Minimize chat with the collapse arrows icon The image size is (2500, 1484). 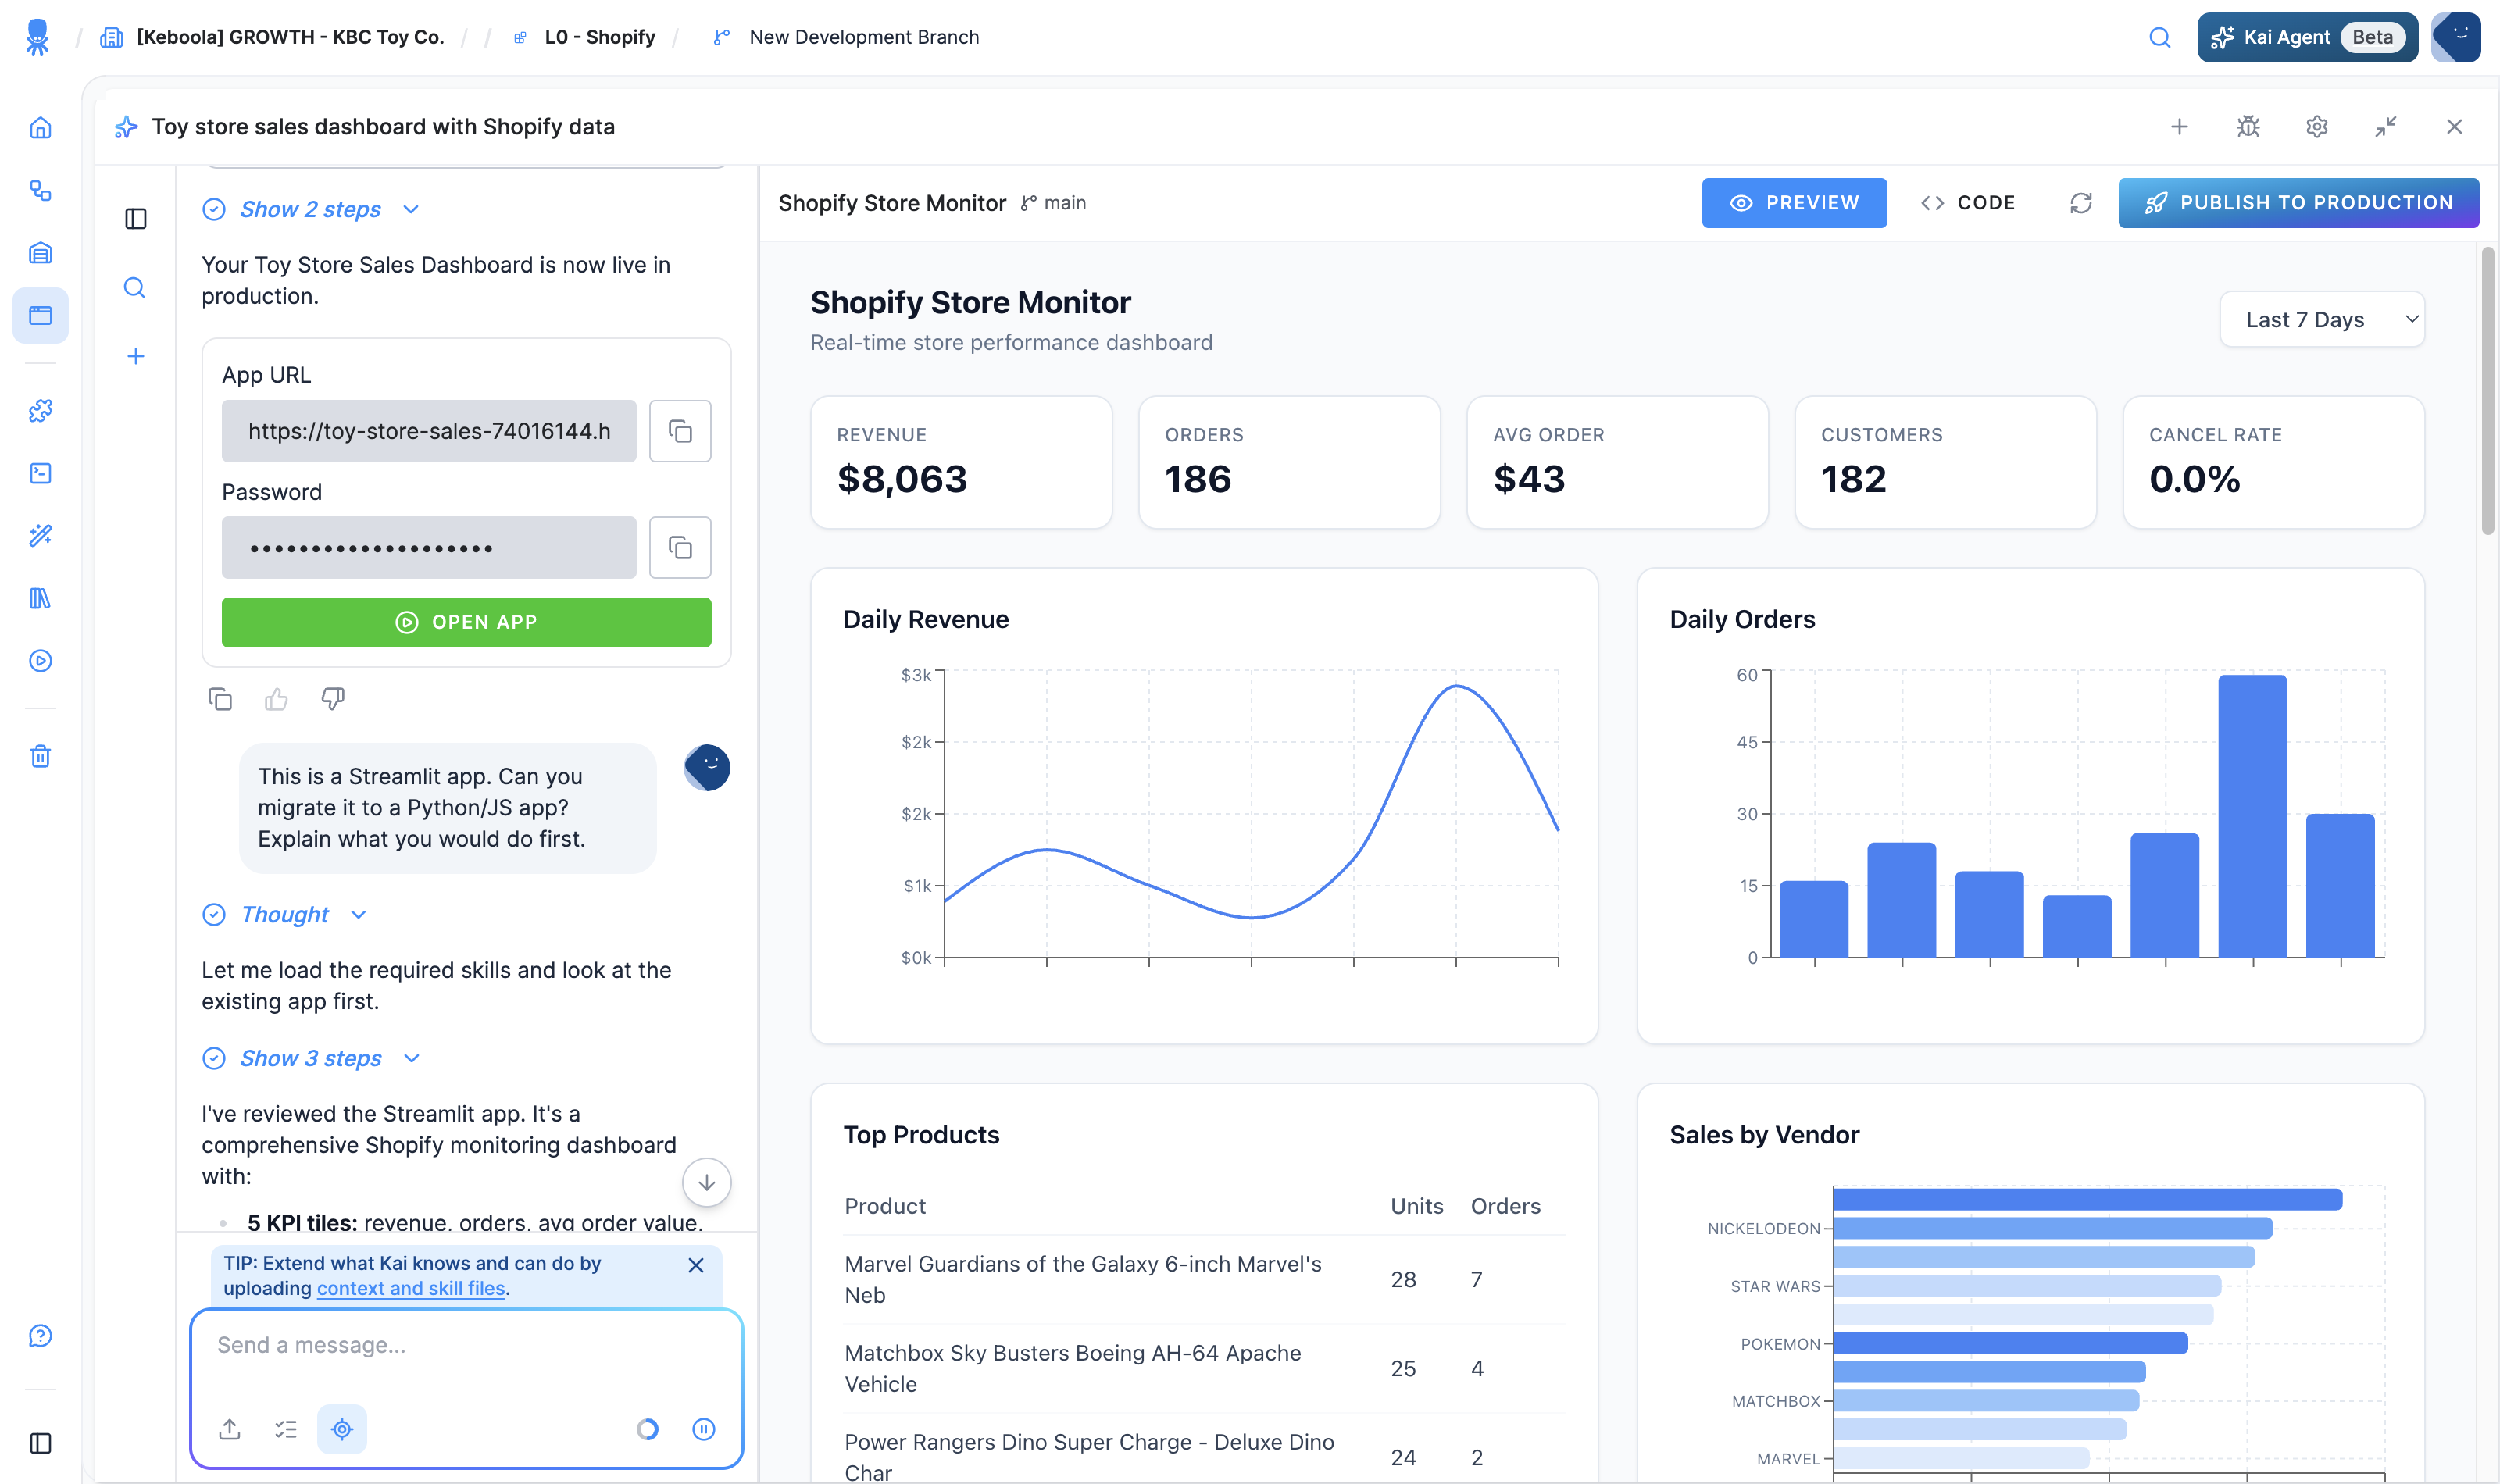coord(2386,126)
